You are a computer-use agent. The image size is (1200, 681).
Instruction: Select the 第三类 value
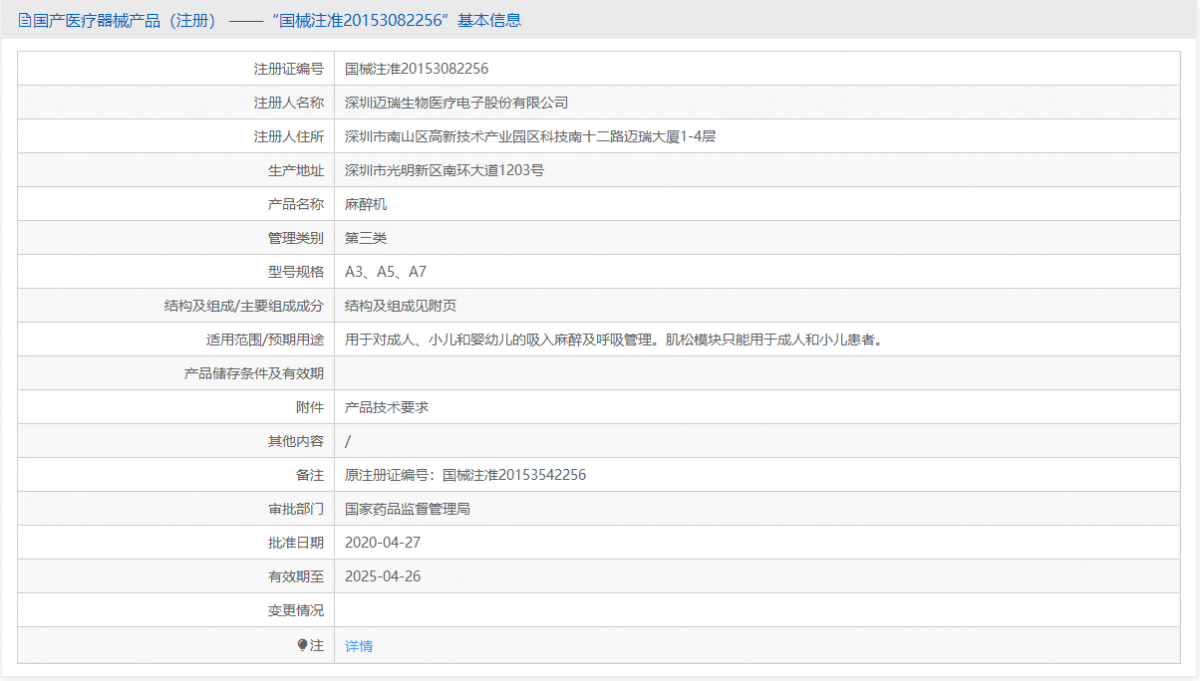tap(366, 238)
